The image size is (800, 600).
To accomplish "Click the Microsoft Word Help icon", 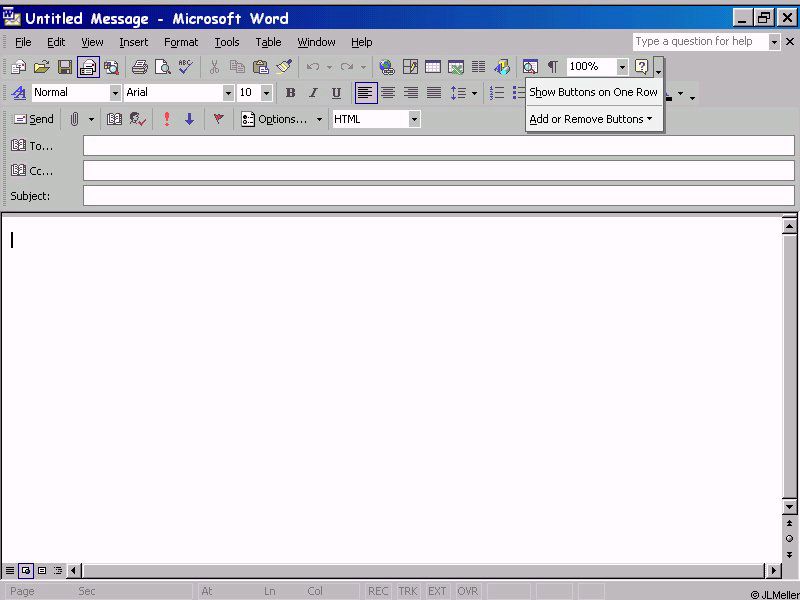I will coord(641,67).
